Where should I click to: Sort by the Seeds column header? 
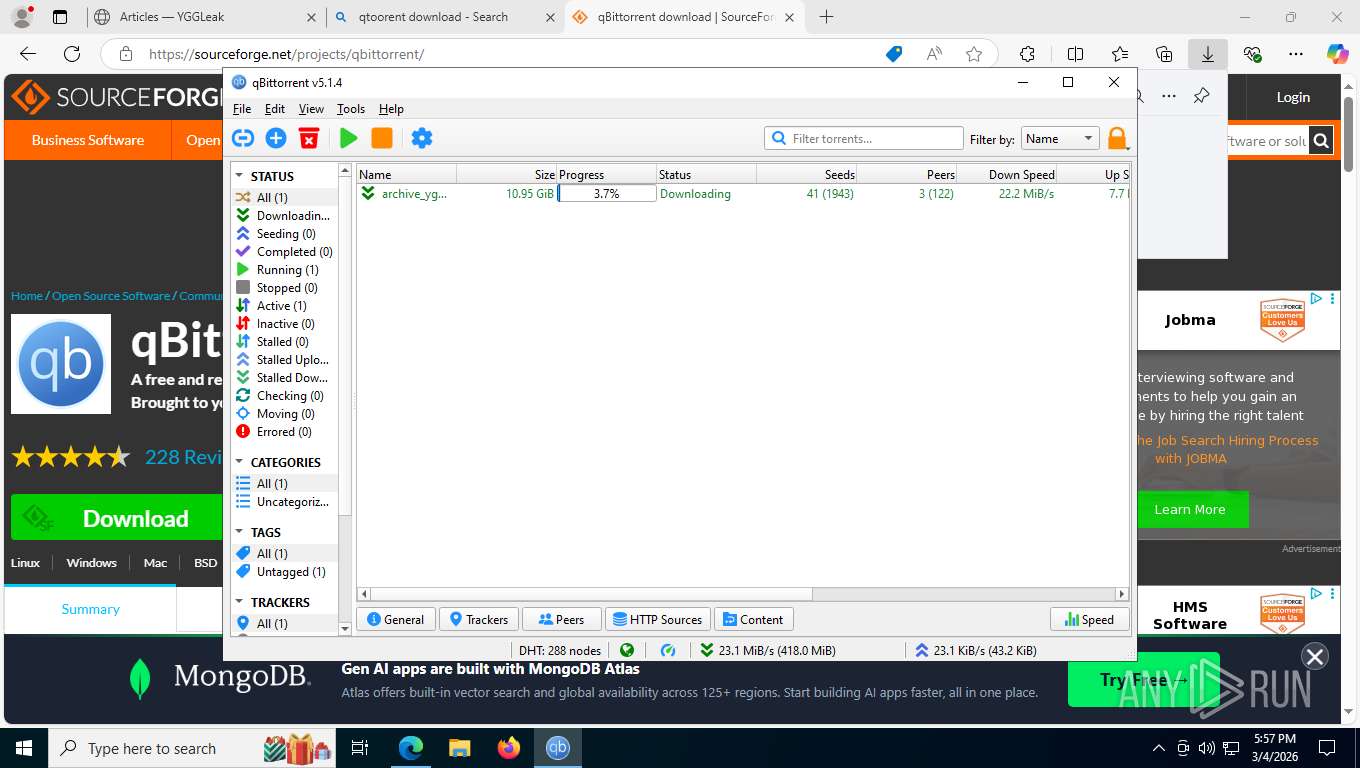(x=807, y=175)
